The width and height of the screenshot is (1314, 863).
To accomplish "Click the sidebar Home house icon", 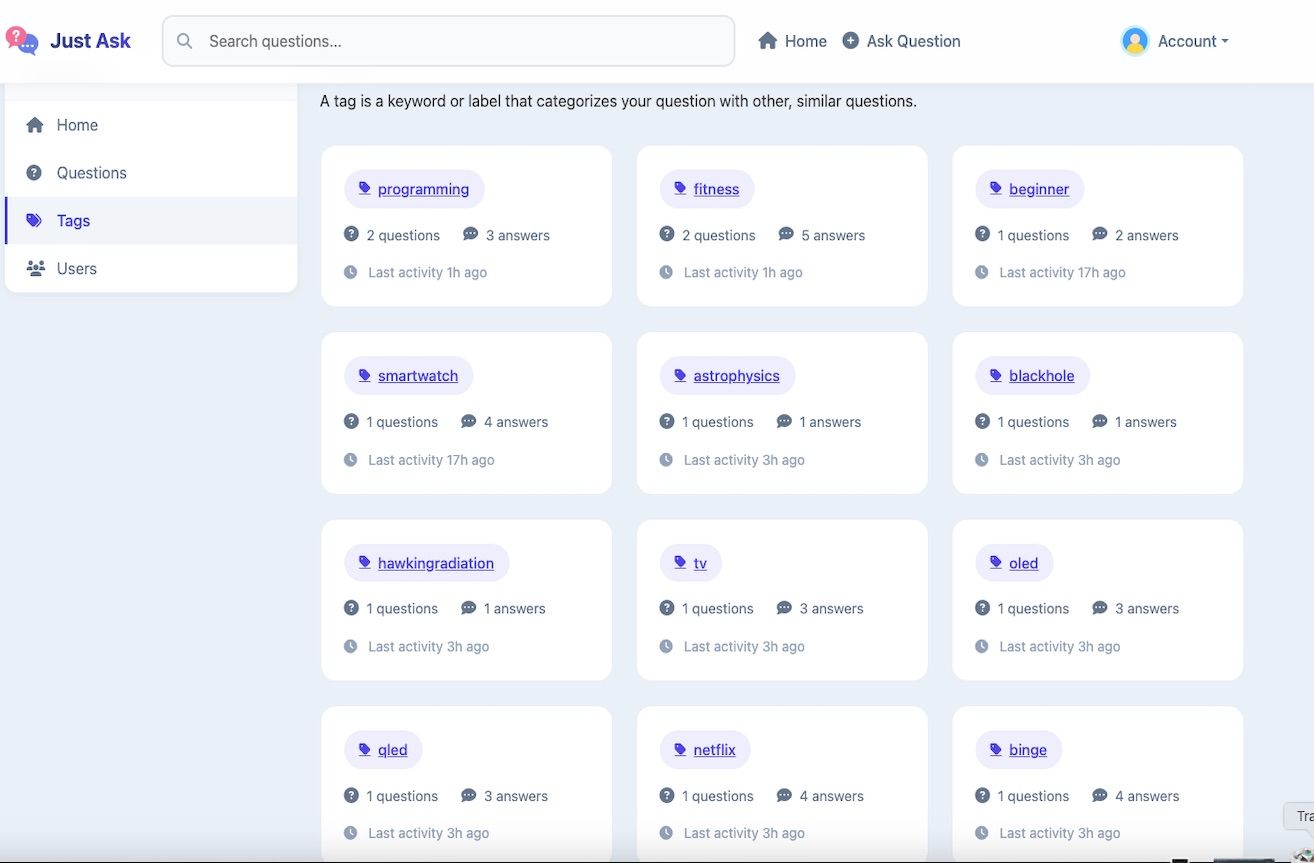I will pyautogui.click(x=35, y=125).
